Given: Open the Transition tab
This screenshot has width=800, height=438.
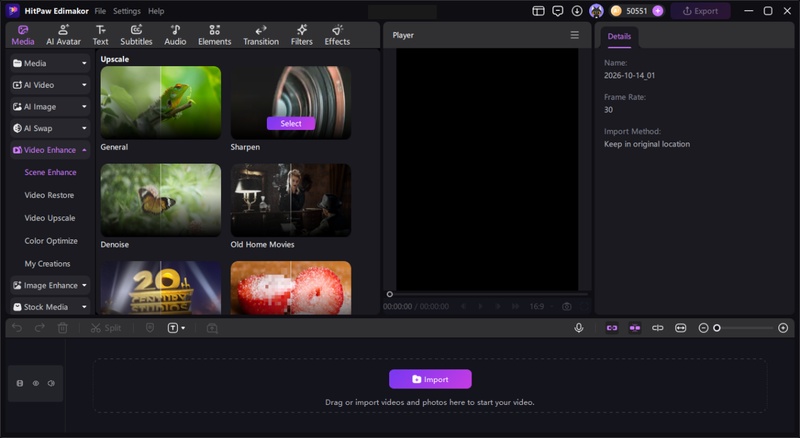Looking at the screenshot, I should 261,35.
